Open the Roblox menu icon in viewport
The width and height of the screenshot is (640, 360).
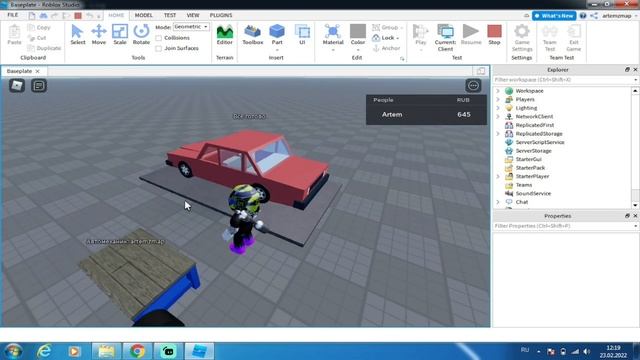click(x=17, y=85)
